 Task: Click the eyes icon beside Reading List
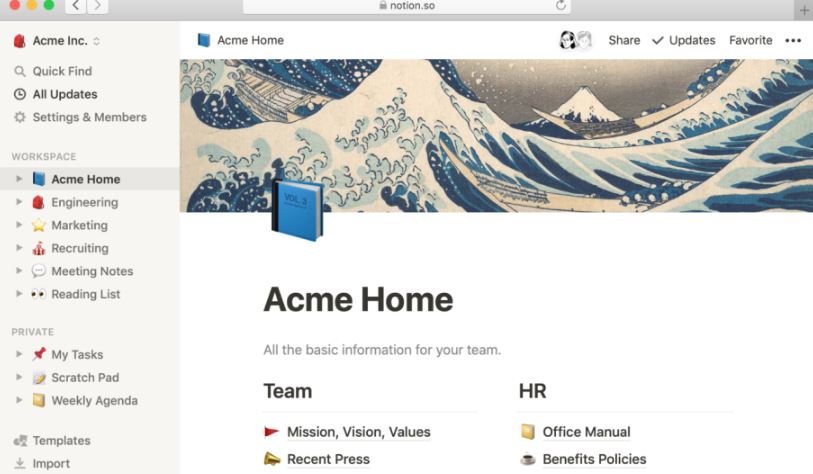pos(39,294)
